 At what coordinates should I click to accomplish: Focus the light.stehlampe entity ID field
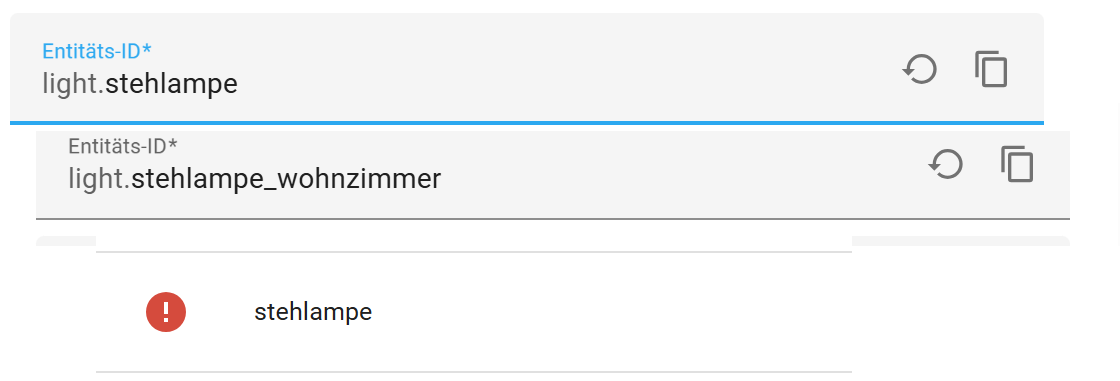(x=526, y=68)
